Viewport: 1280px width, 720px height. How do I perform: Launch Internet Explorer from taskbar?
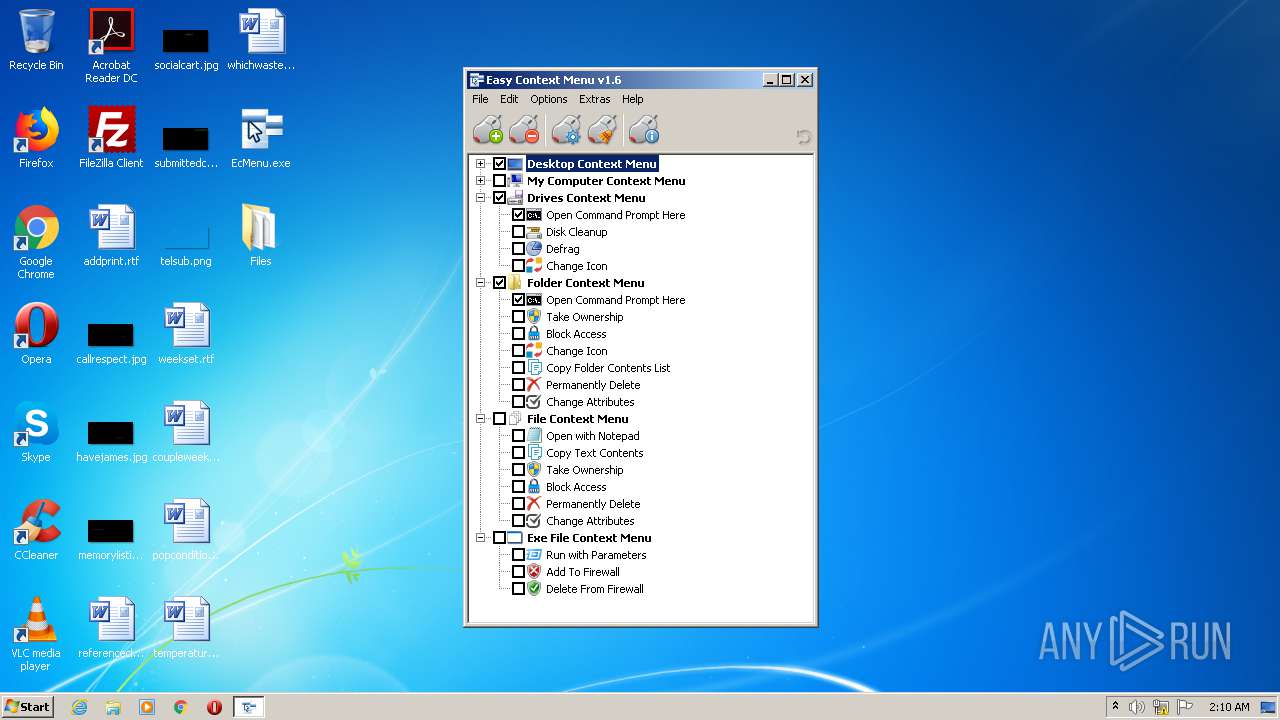pos(79,707)
